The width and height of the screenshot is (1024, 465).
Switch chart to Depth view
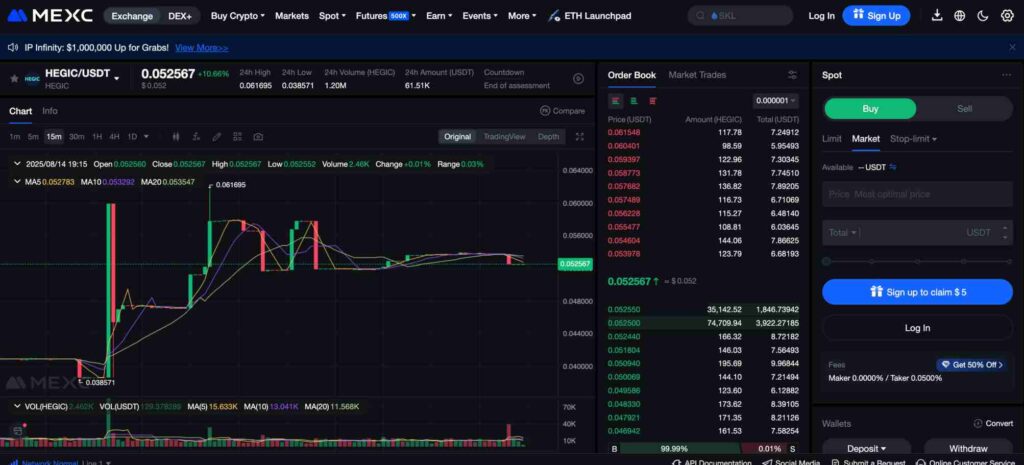[548, 136]
